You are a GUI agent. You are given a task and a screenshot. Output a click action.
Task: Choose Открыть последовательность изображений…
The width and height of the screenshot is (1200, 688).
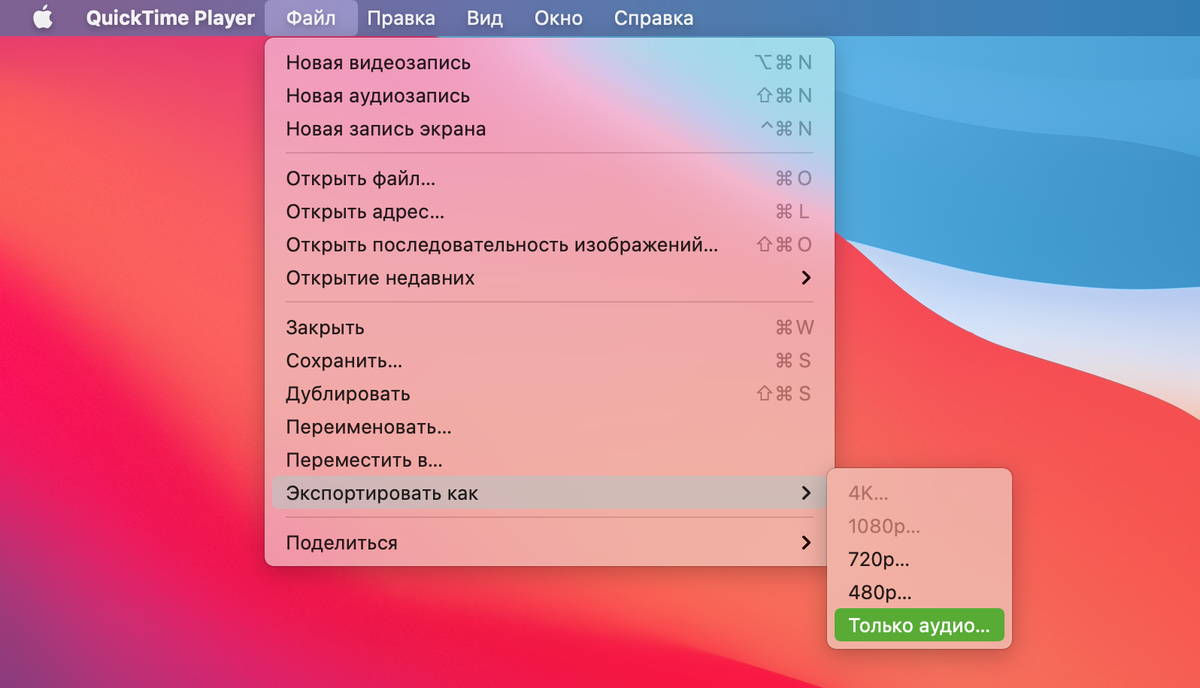[549, 245]
